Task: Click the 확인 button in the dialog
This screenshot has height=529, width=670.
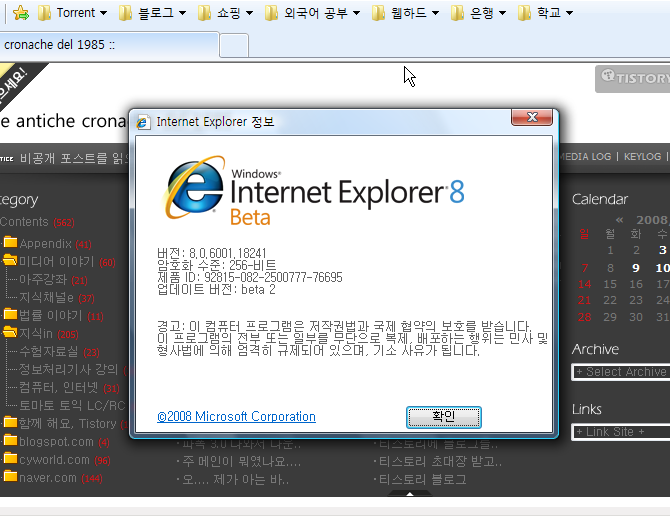Action: (x=444, y=417)
